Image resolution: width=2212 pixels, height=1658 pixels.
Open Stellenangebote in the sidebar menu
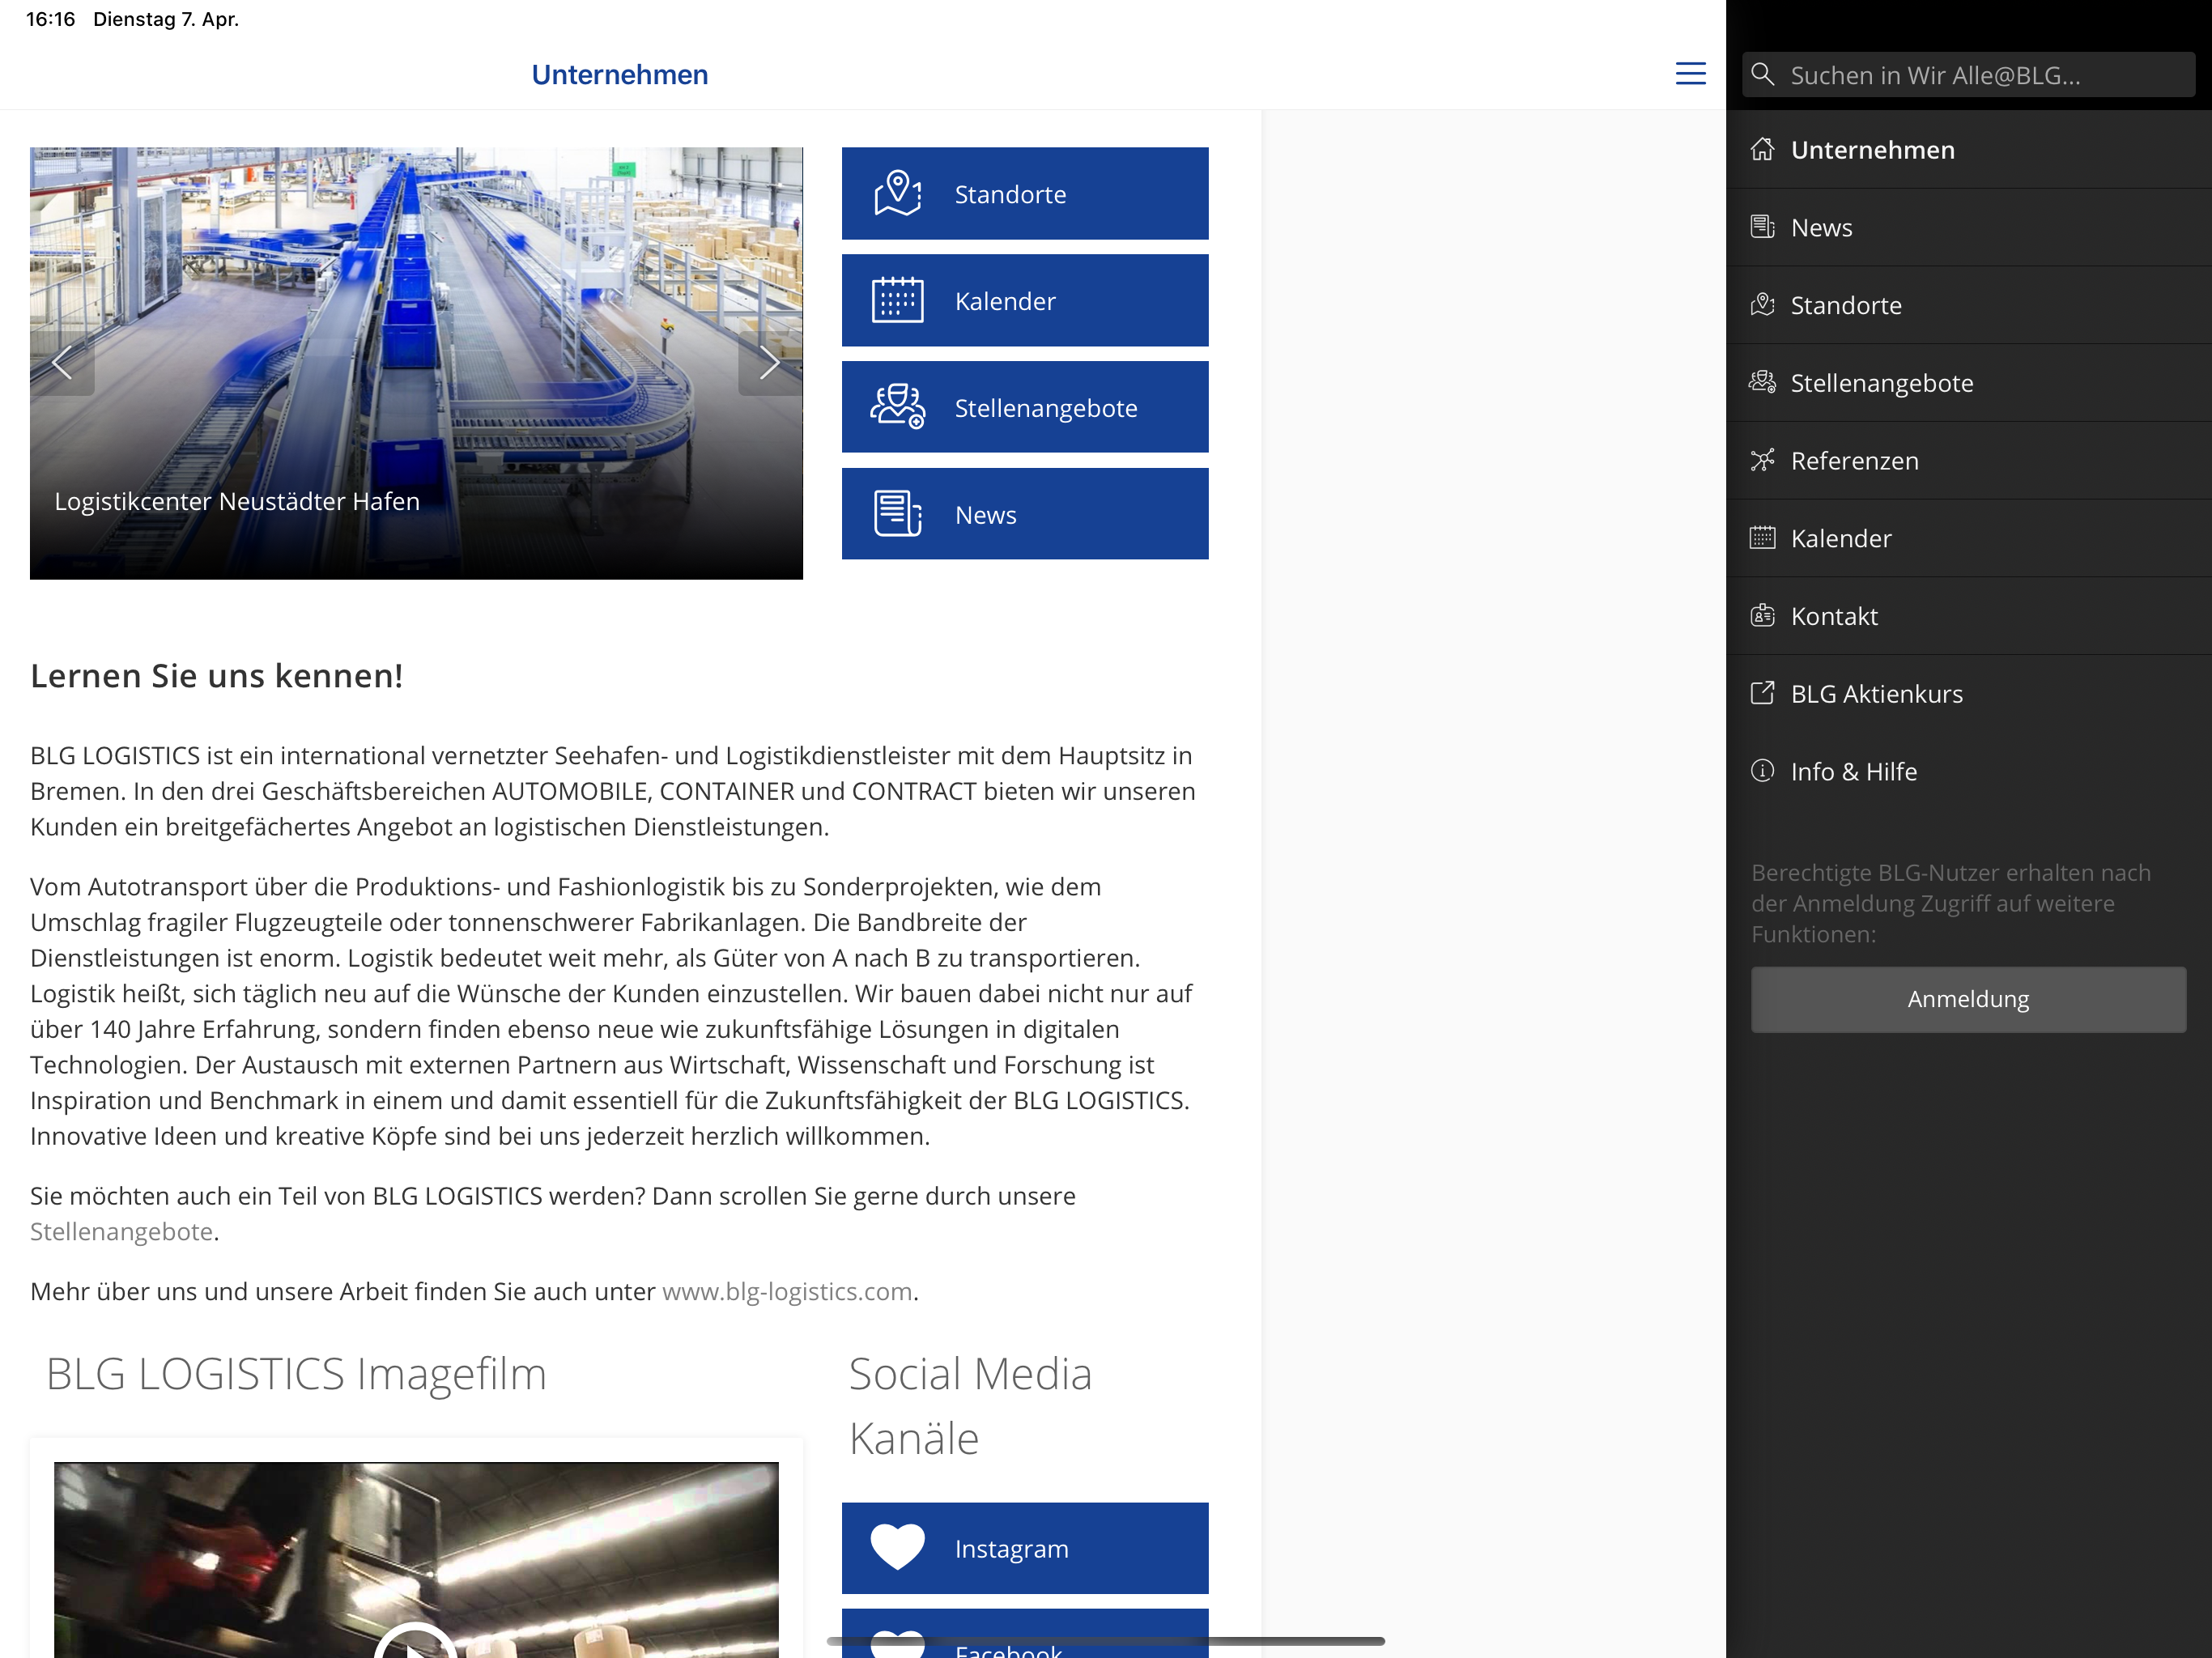click(1968, 383)
